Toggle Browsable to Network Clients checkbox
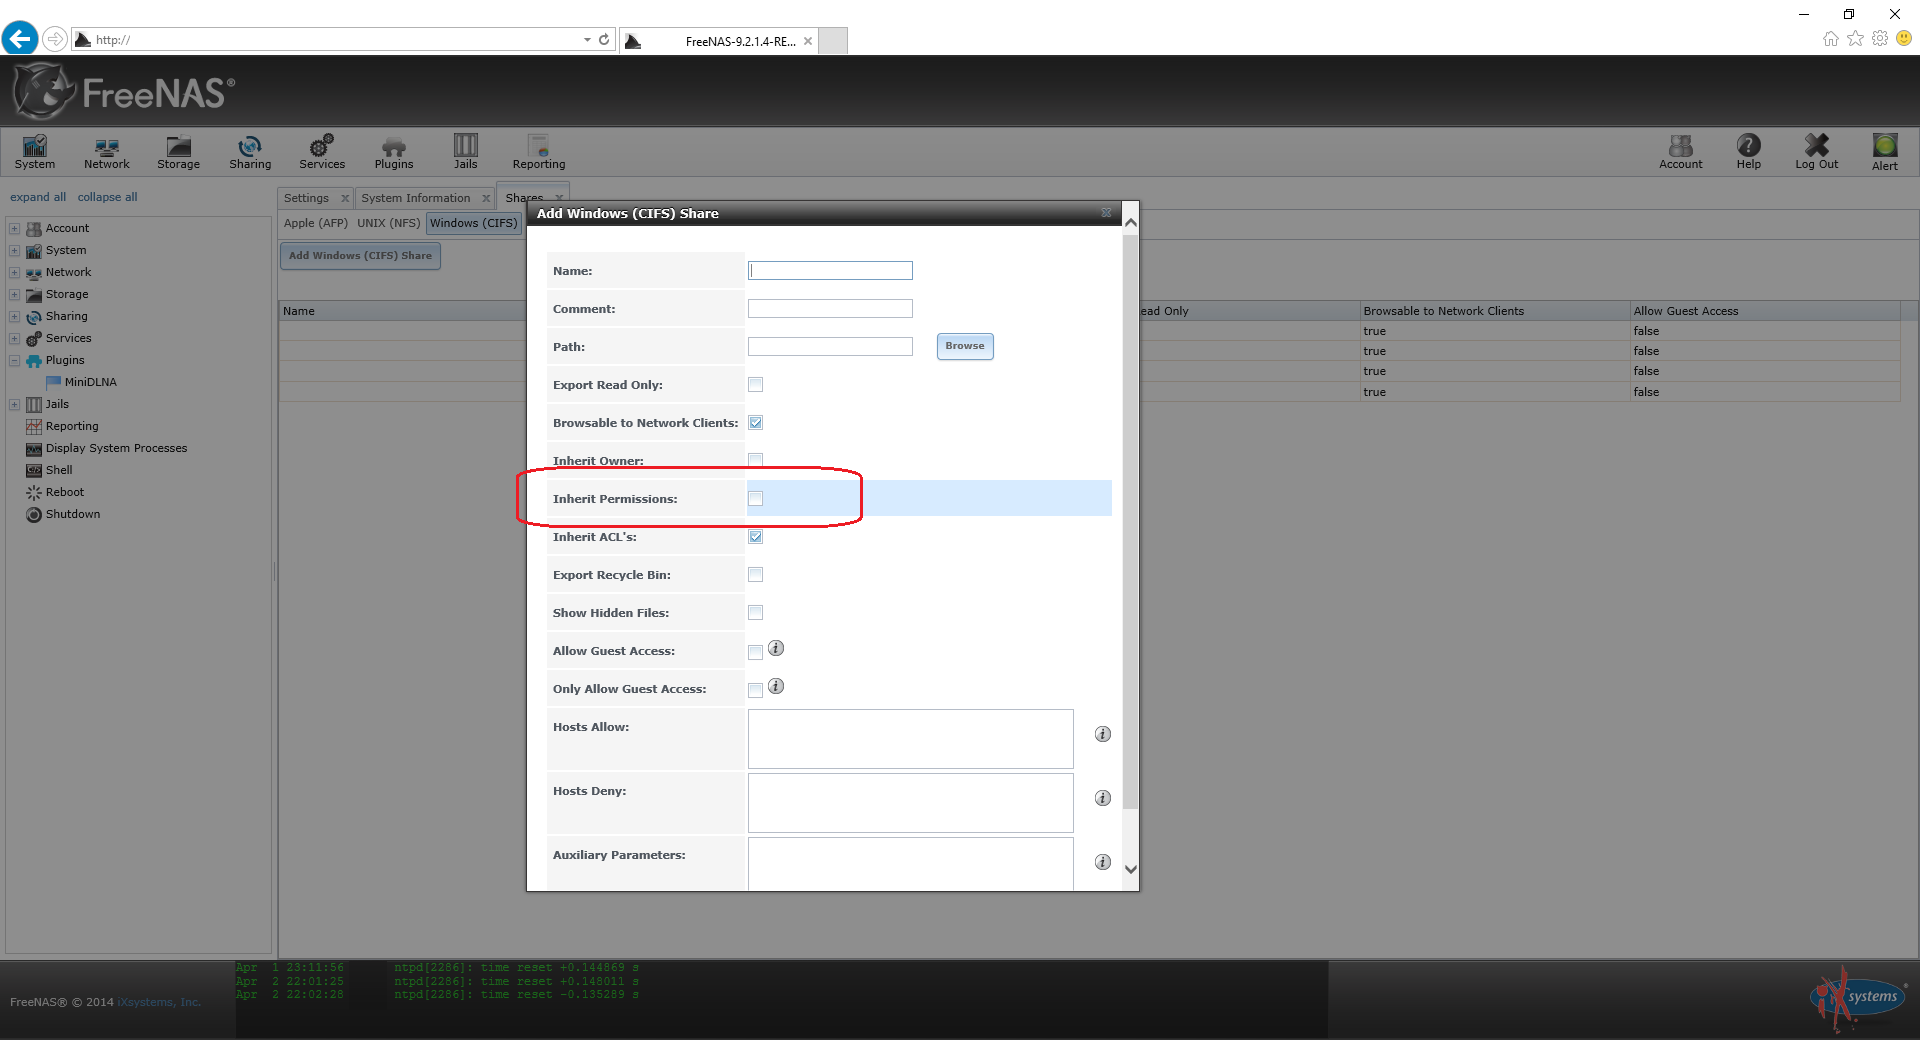Image resolution: width=1920 pixels, height=1040 pixels. pyautogui.click(x=755, y=423)
